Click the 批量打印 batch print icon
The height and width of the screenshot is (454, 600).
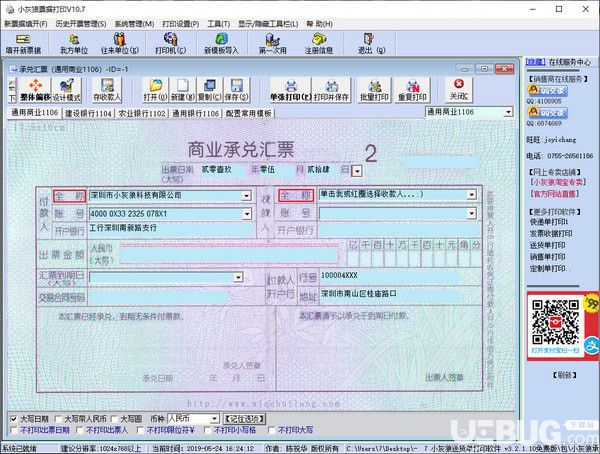(374, 90)
